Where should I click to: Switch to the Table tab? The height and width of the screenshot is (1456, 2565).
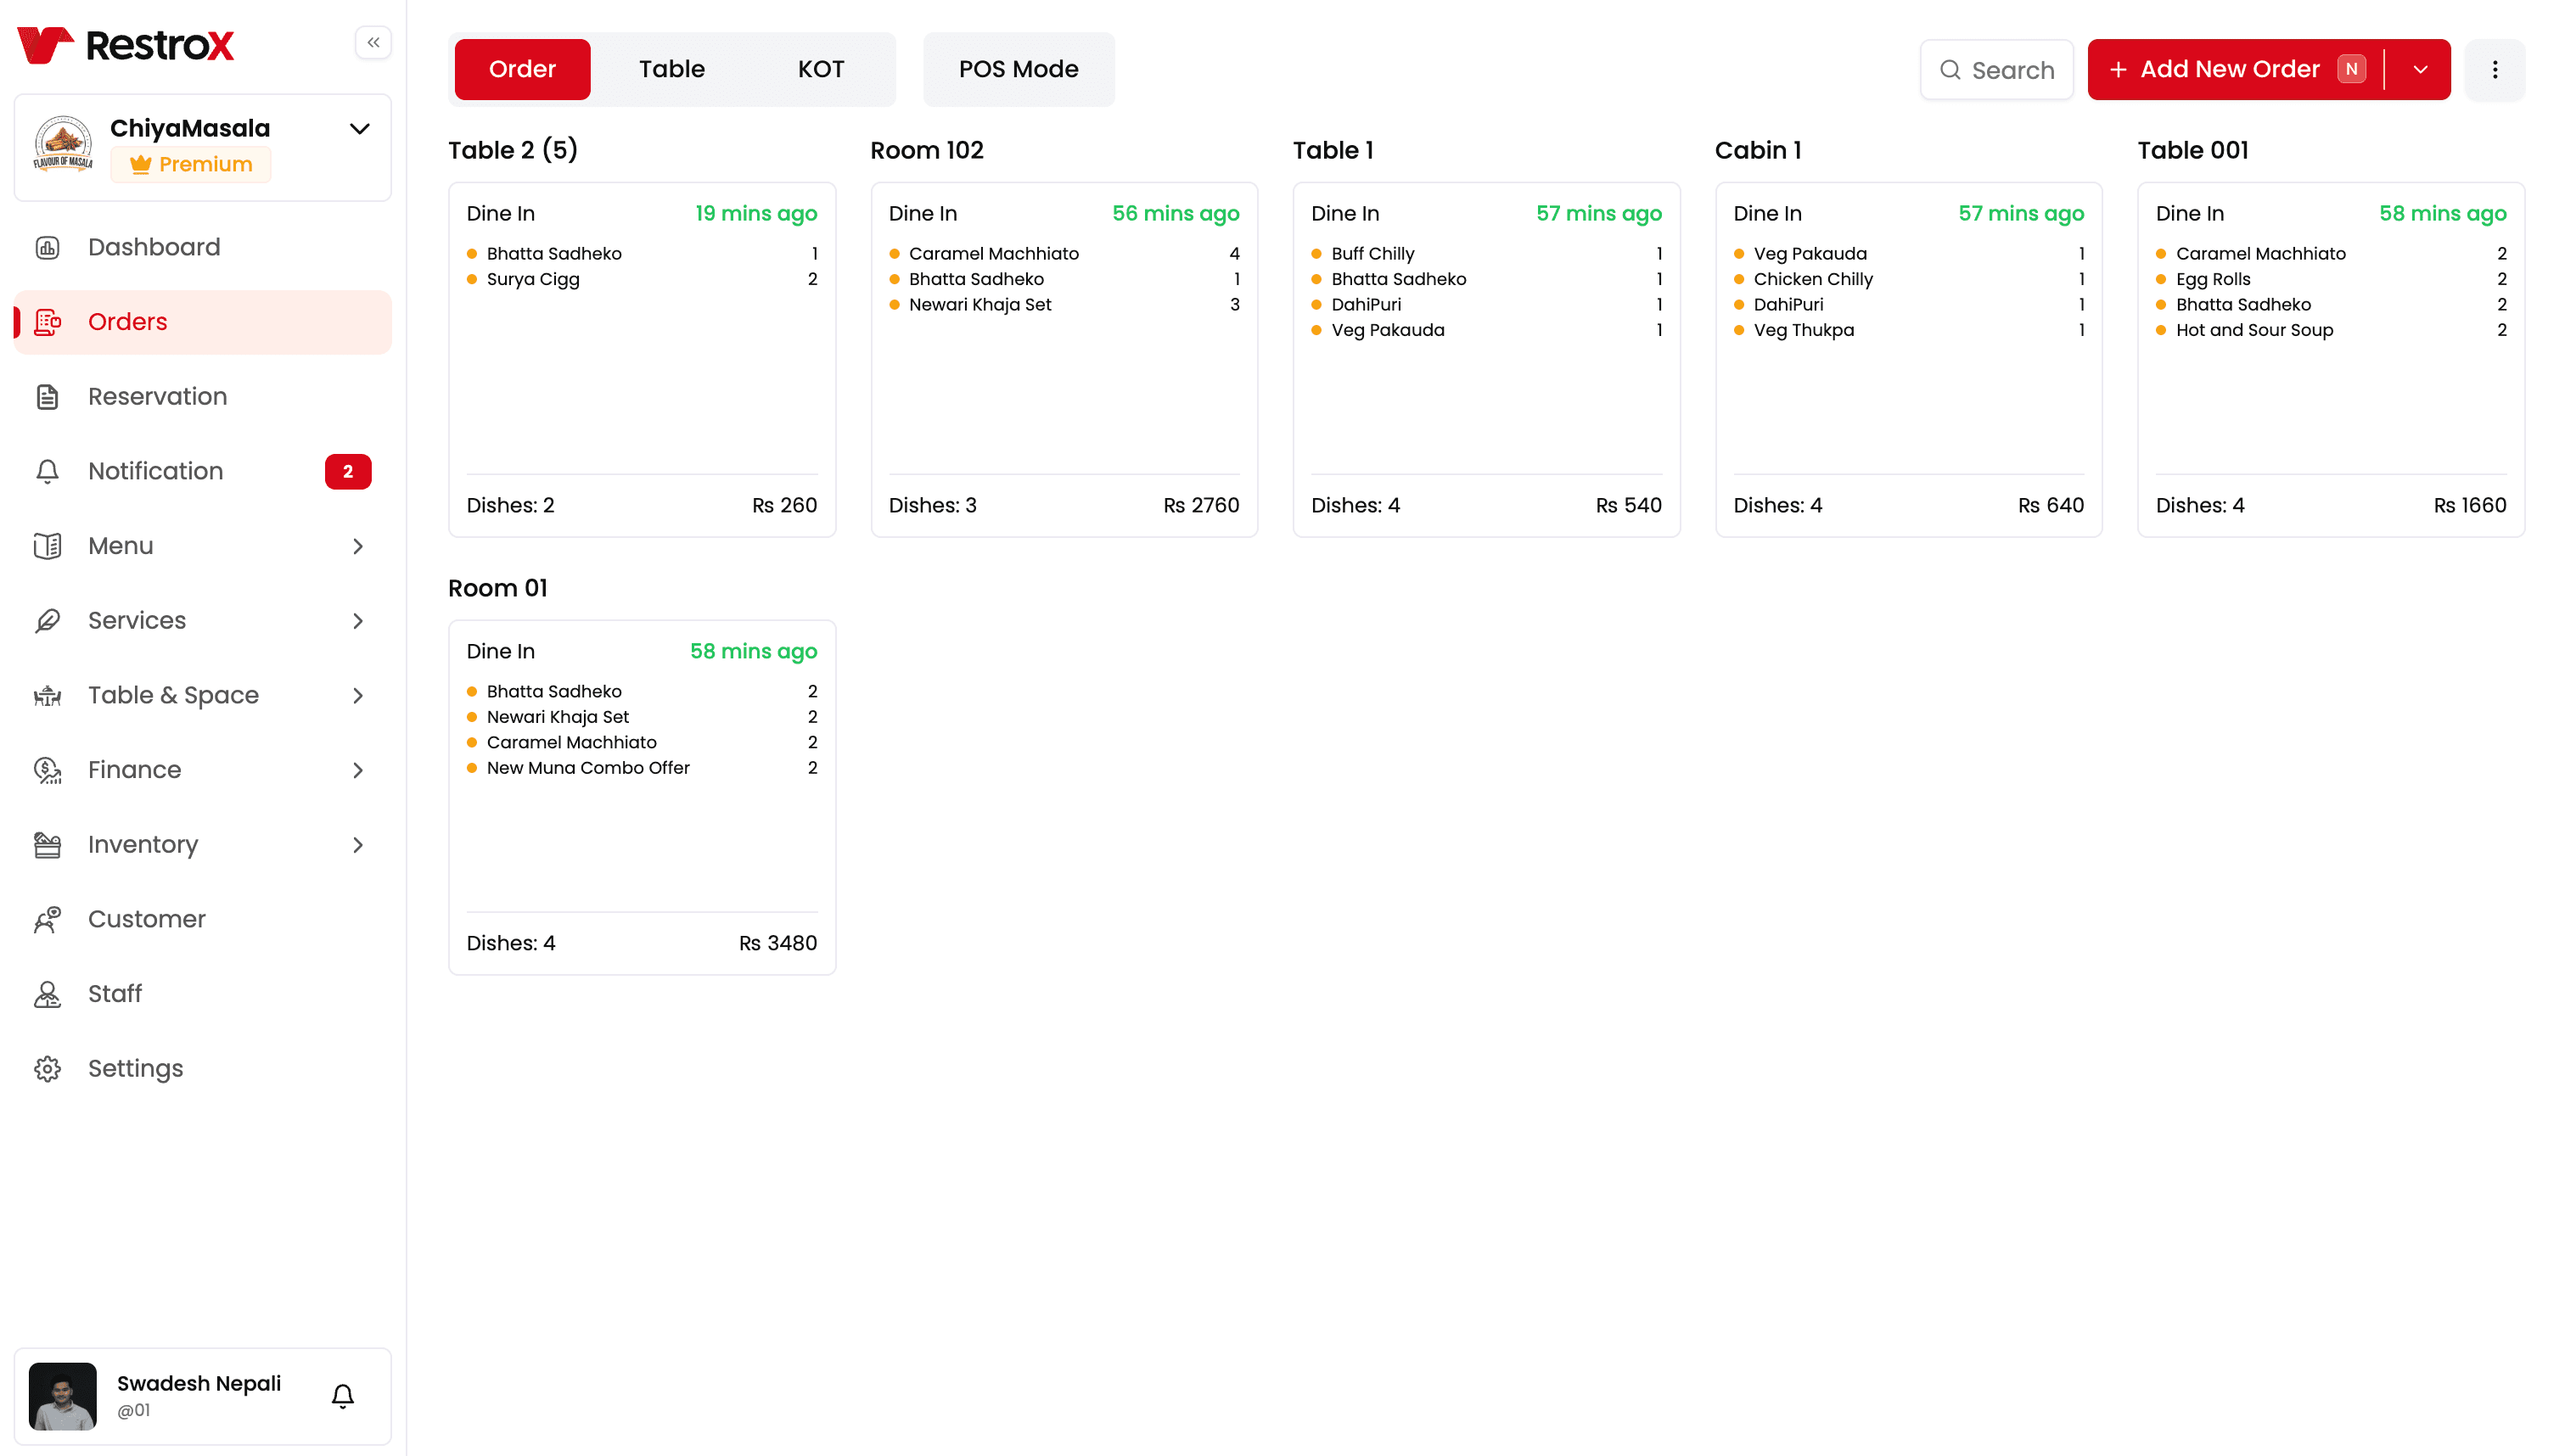coord(671,69)
